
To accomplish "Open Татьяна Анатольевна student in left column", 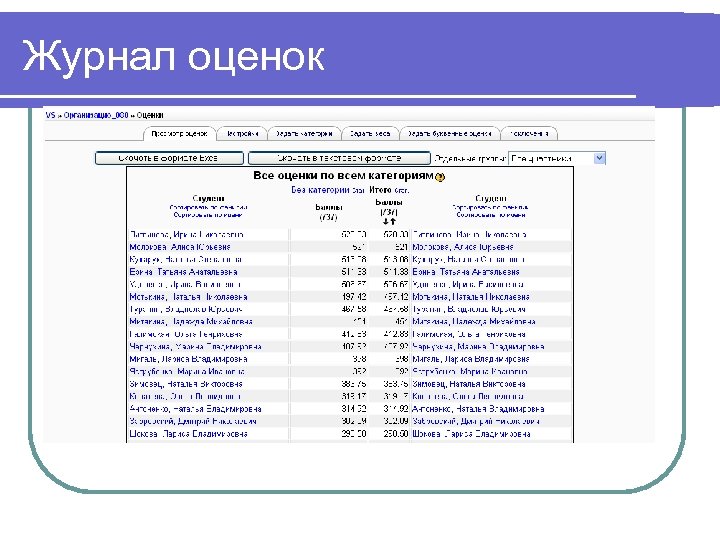I will pos(184,272).
